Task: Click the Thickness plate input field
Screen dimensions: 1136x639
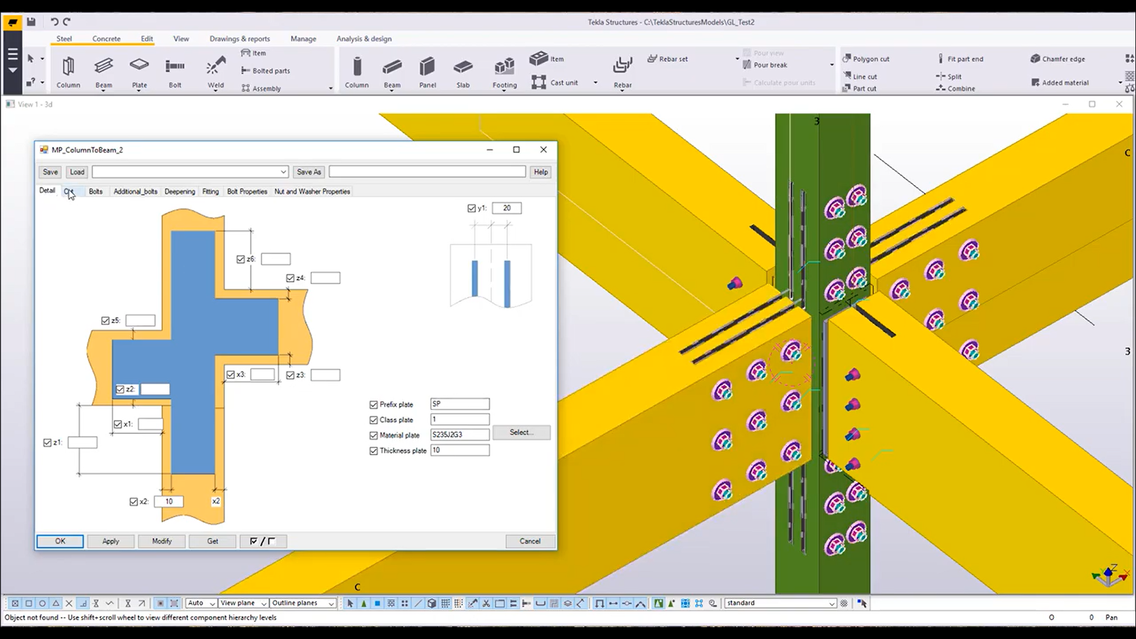Action: tap(459, 450)
